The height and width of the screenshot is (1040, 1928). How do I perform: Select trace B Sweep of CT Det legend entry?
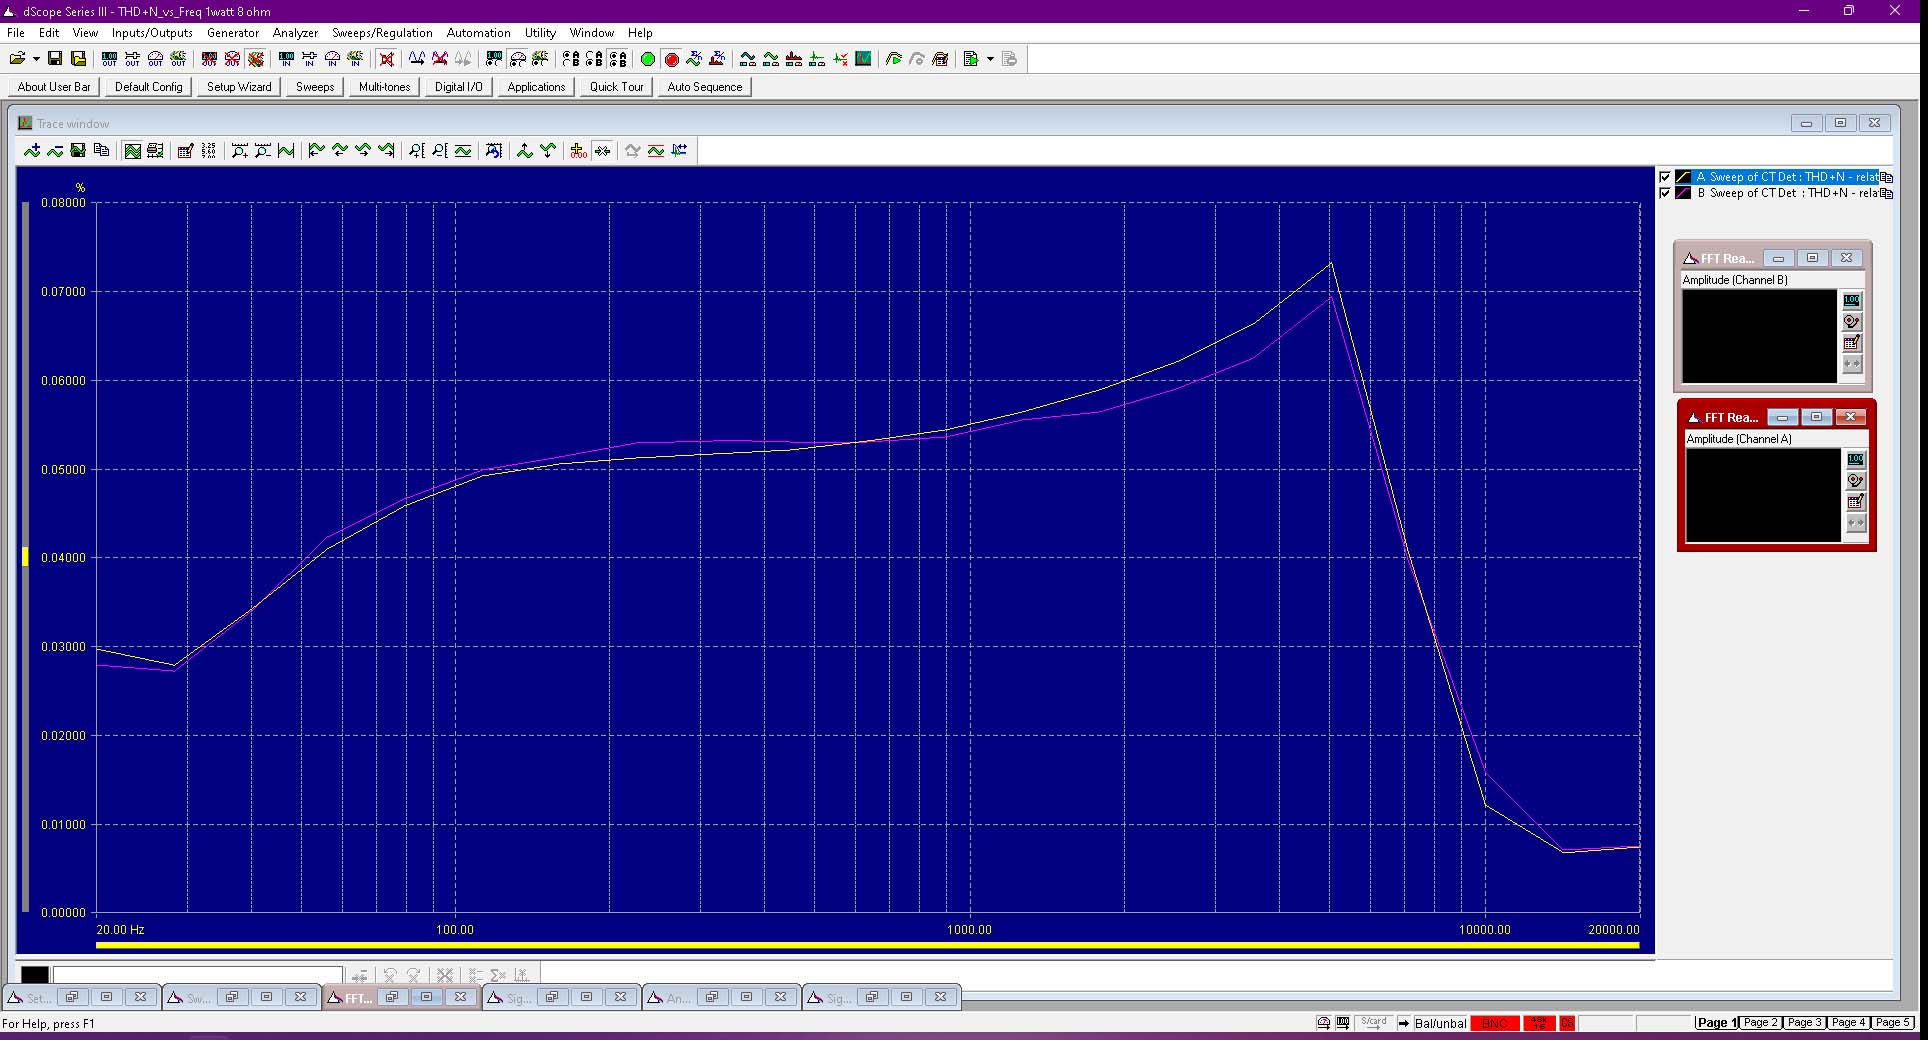[x=1786, y=193]
